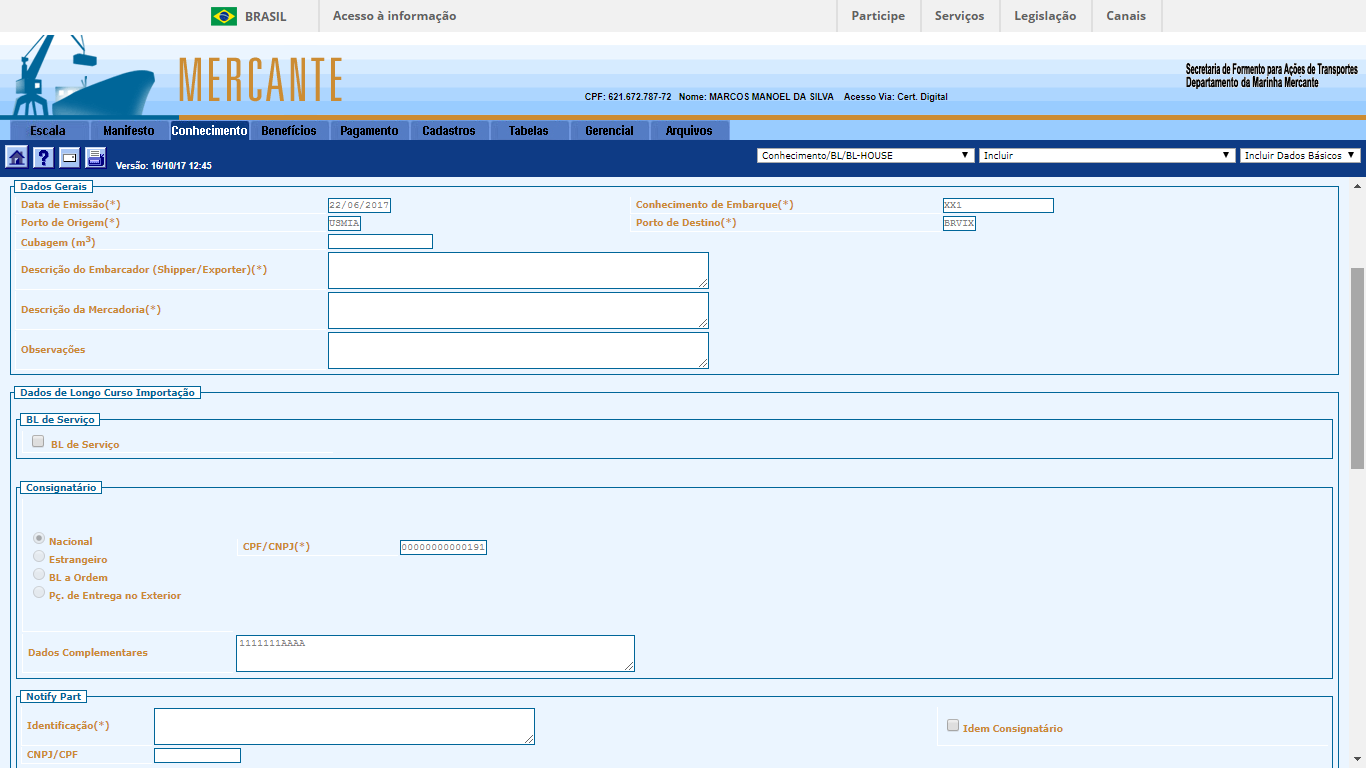Open the Manifesto tab
Image resolution: width=1366 pixels, height=768 pixels.
click(x=129, y=131)
